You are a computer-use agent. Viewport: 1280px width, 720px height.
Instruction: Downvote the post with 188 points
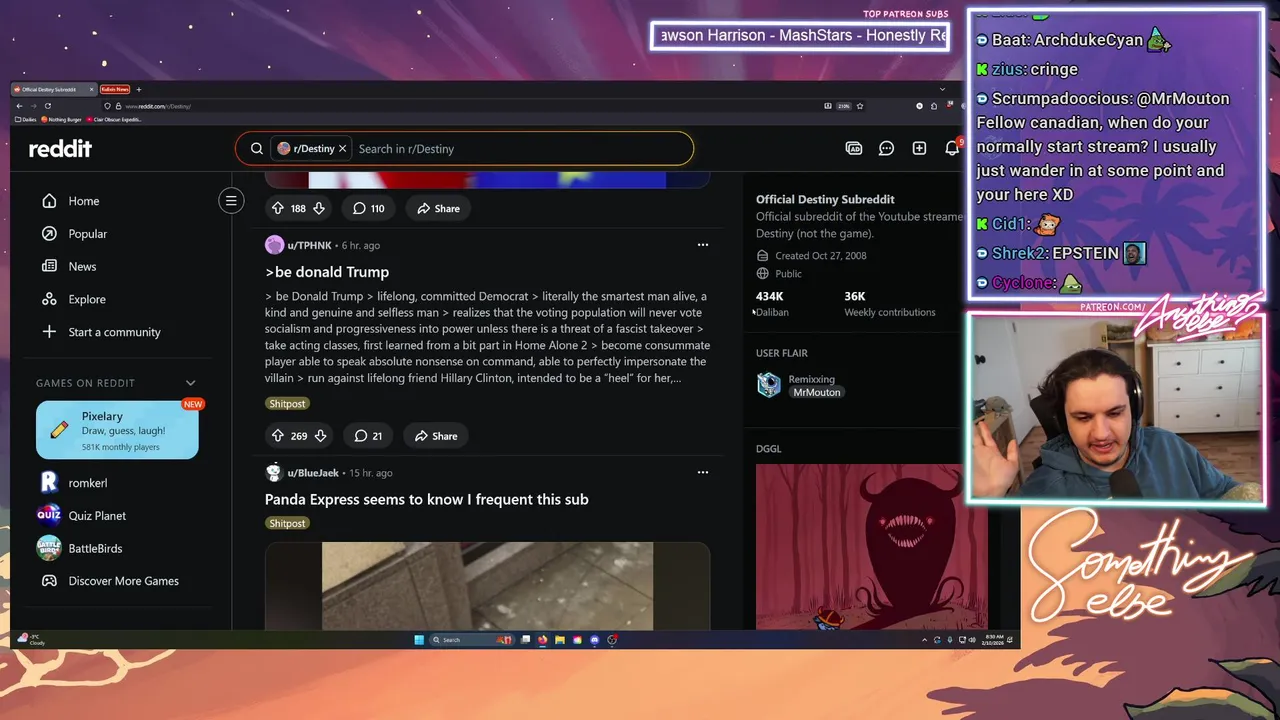(x=319, y=208)
